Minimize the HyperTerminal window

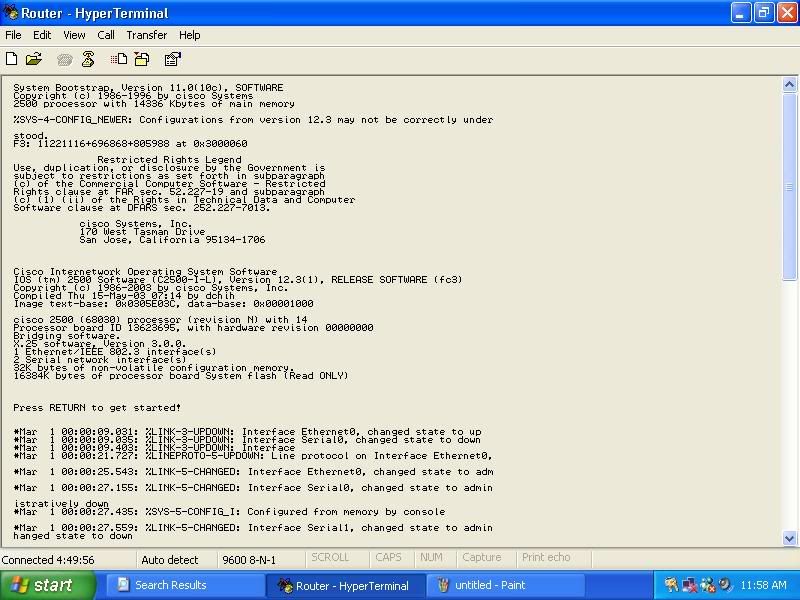tap(741, 12)
